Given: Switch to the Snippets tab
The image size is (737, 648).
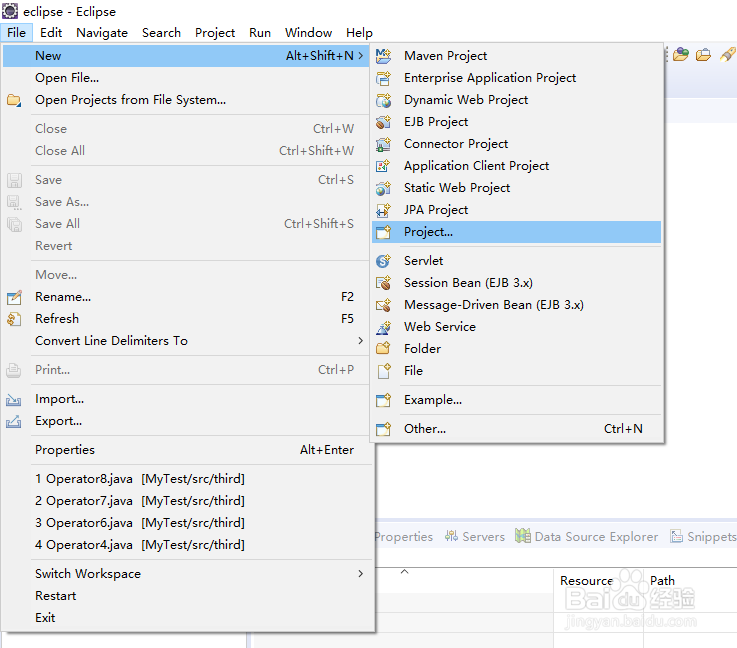Looking at the screenshot, I should 704,536.
